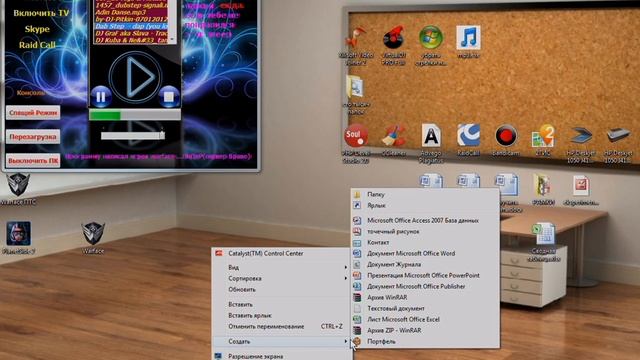Select 1457_dubstep-signal track in the playlist
The width and height of the screenshot is (640, 360).
pos(131,6)
